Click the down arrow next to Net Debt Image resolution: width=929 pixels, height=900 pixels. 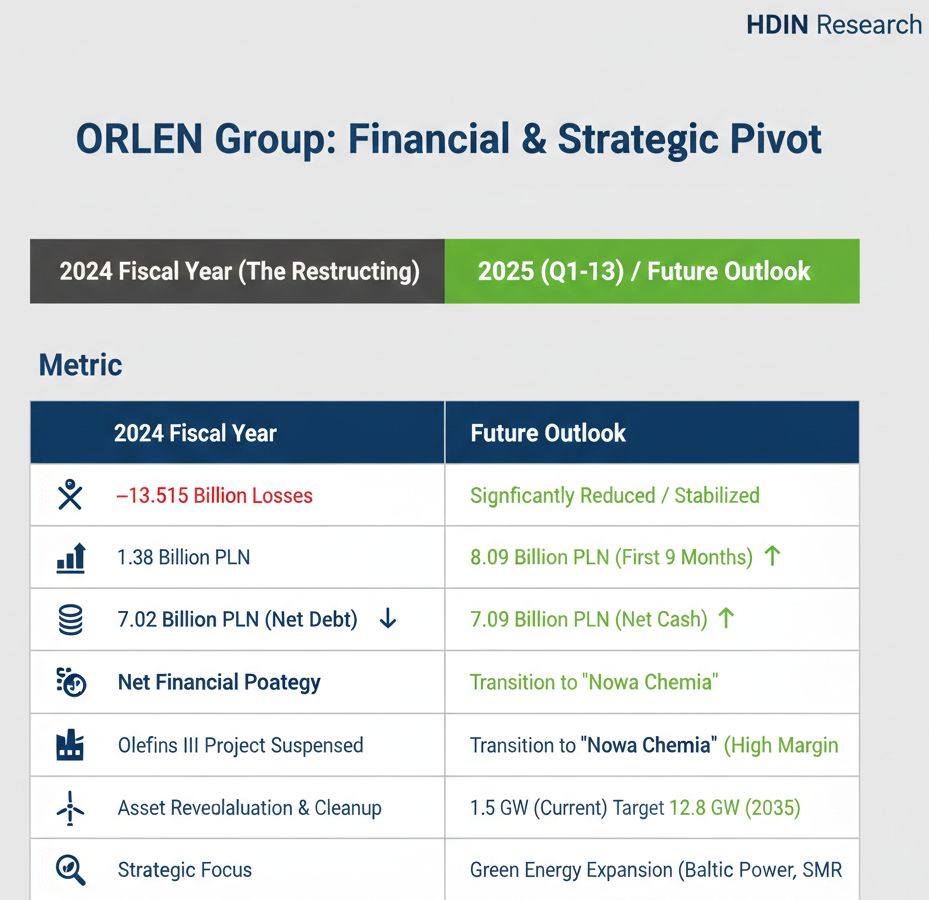(388, 620)
